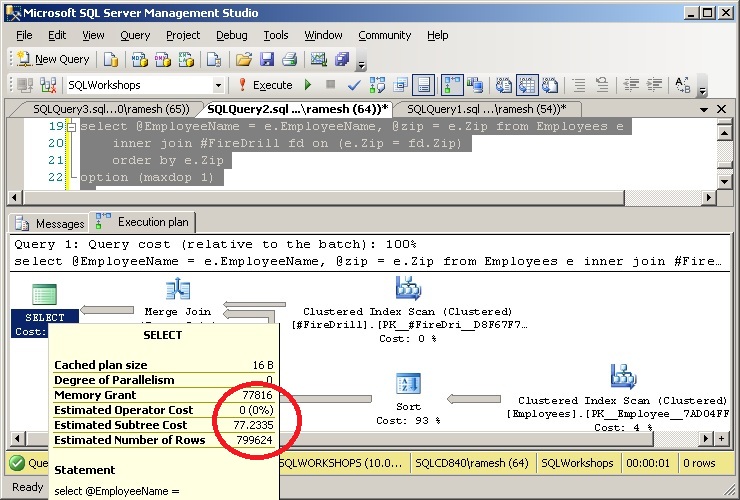
Task: Open the active files list dropdown arrow
Action: [704, 110]
